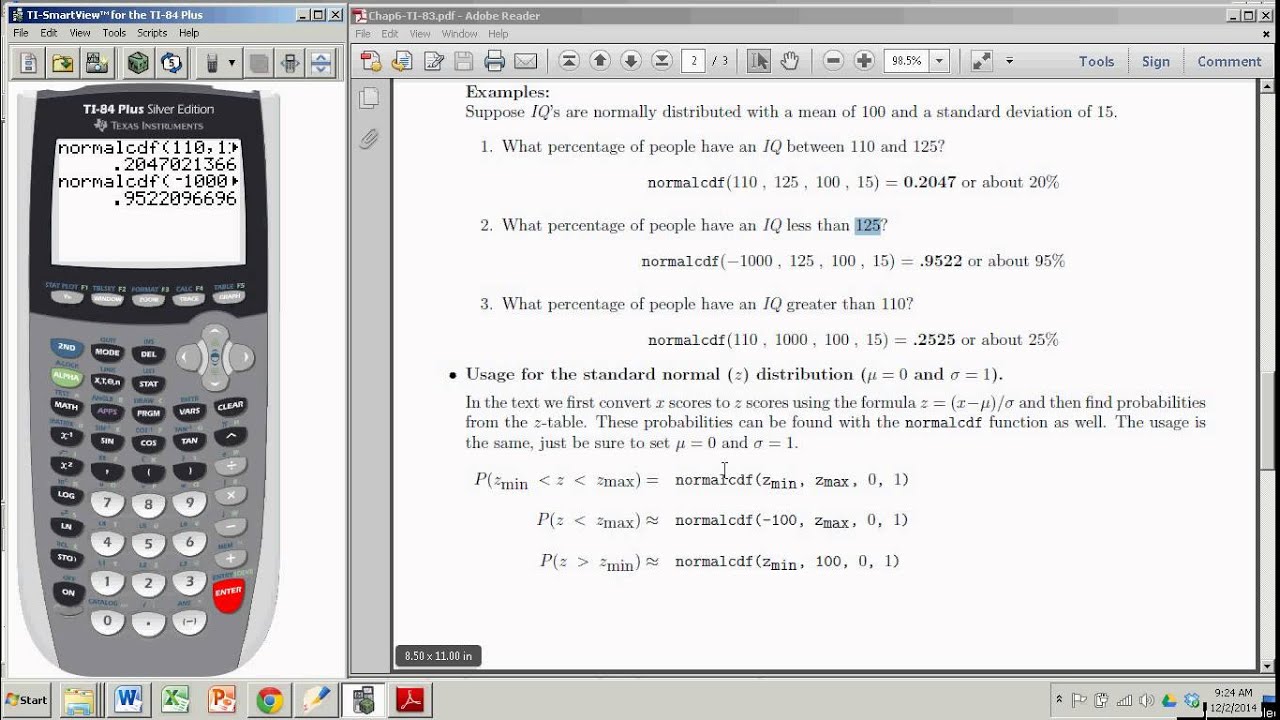Show page thumbnails panel in Adobe Reader sidebar
The image size is (1280, 720).
pos(369,98)
